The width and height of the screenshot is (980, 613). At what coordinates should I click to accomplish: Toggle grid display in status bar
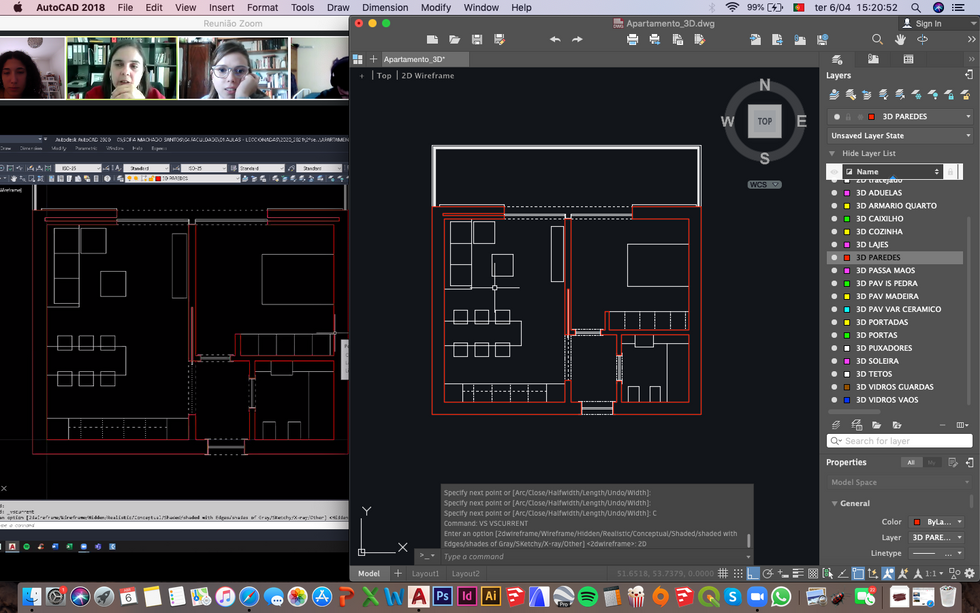pos(722,573)
